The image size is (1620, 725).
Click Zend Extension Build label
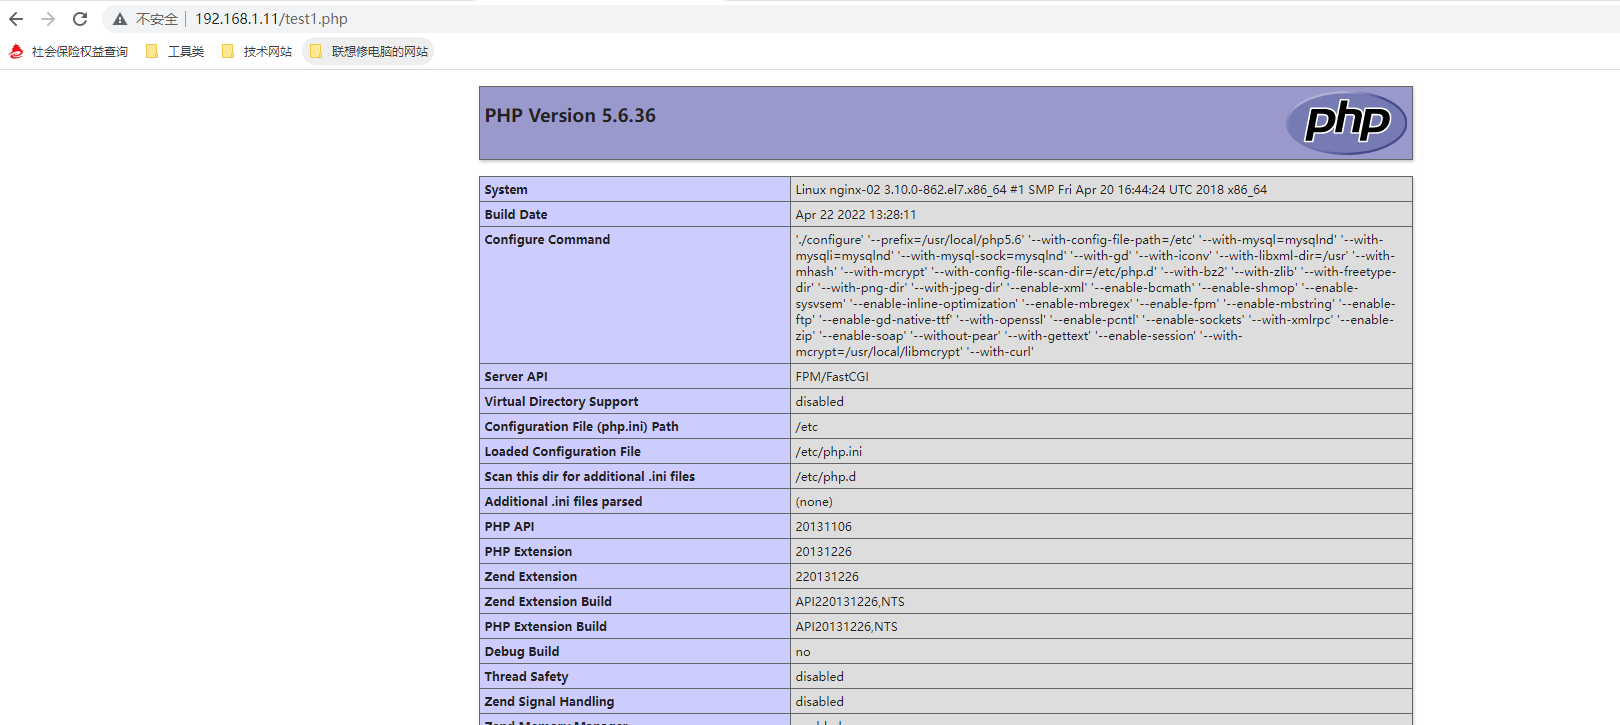(x=548, y=602)
